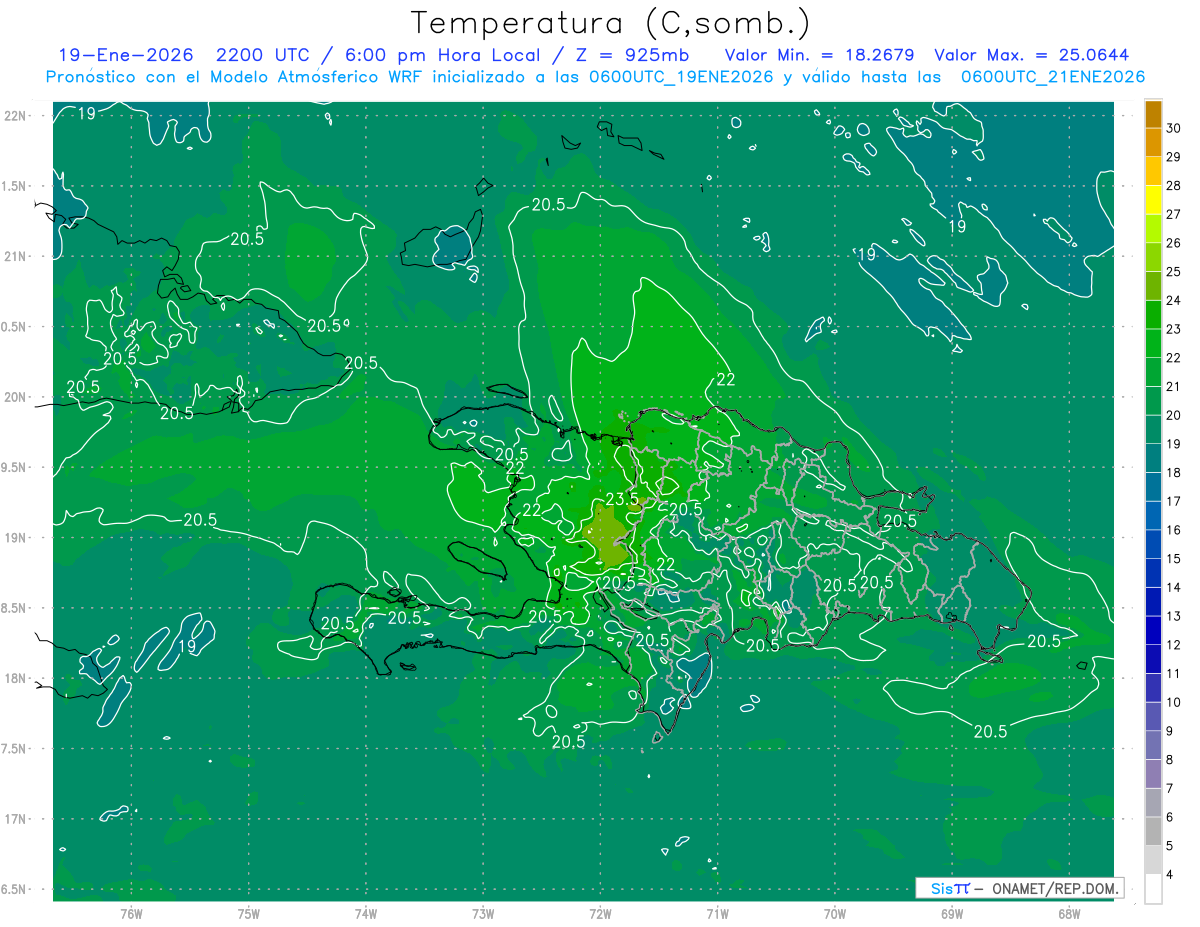Image resolution: width=1200 pixels, height=927 pixels.
Task: Click the latitude axis label '19N'
Action: pyautogui.click(x=15, y=538)
